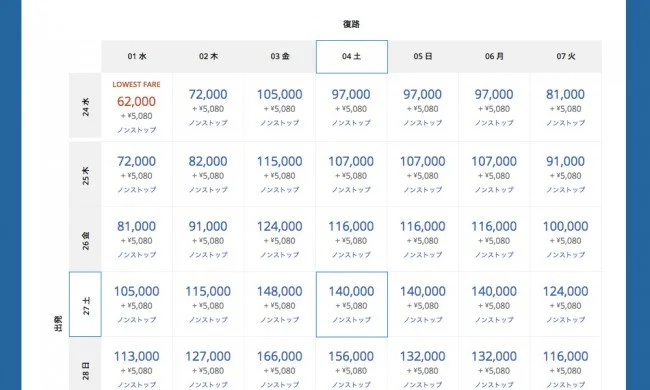
Task: Choose the 100,000 fare for 26 金
Action: (566, 239)
